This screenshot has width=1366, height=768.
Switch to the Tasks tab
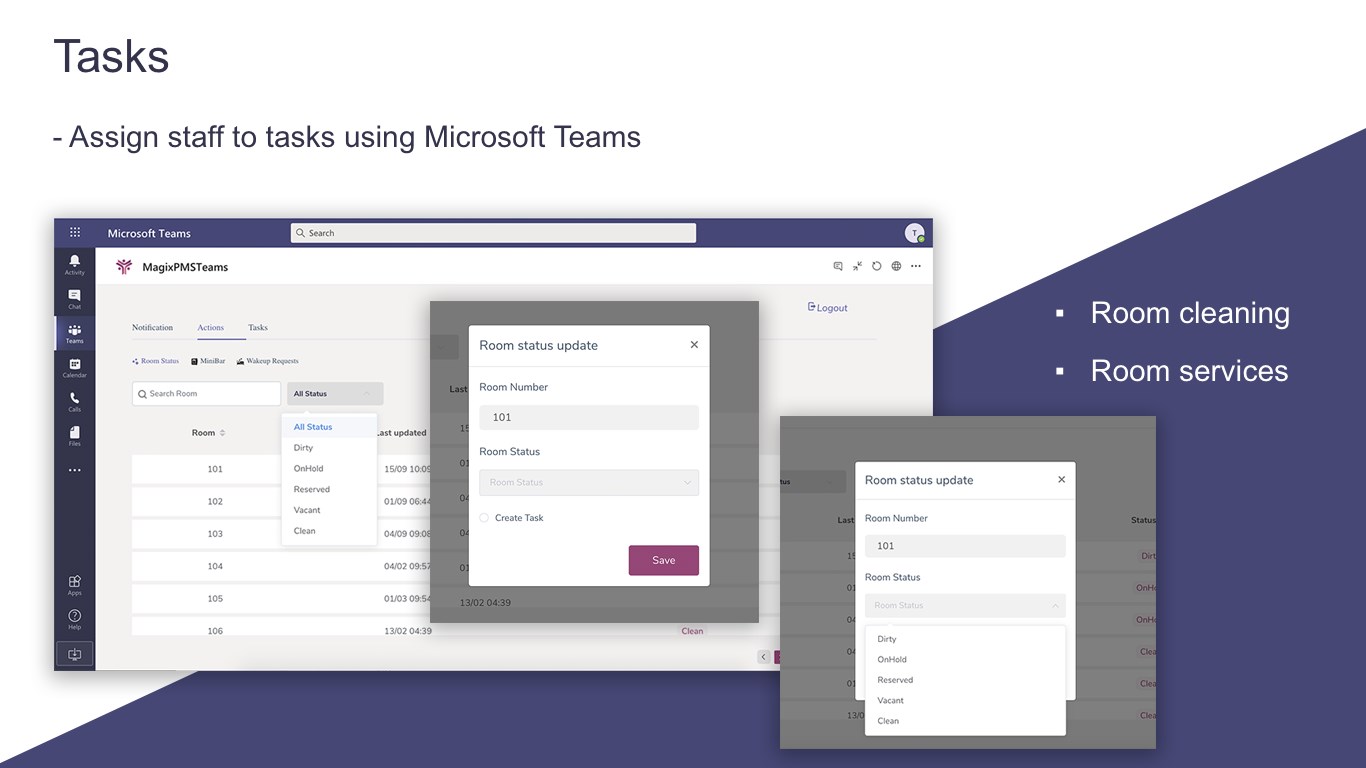tap(258, 327)
